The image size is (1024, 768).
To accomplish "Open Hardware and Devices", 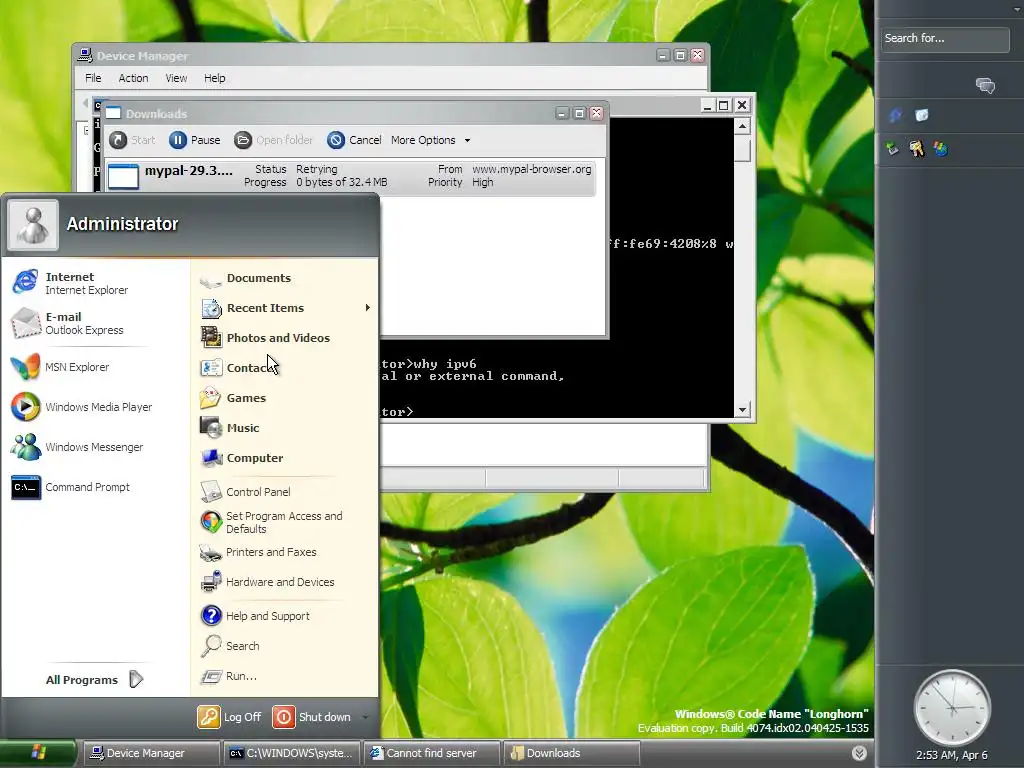I will tap(267, 582).
